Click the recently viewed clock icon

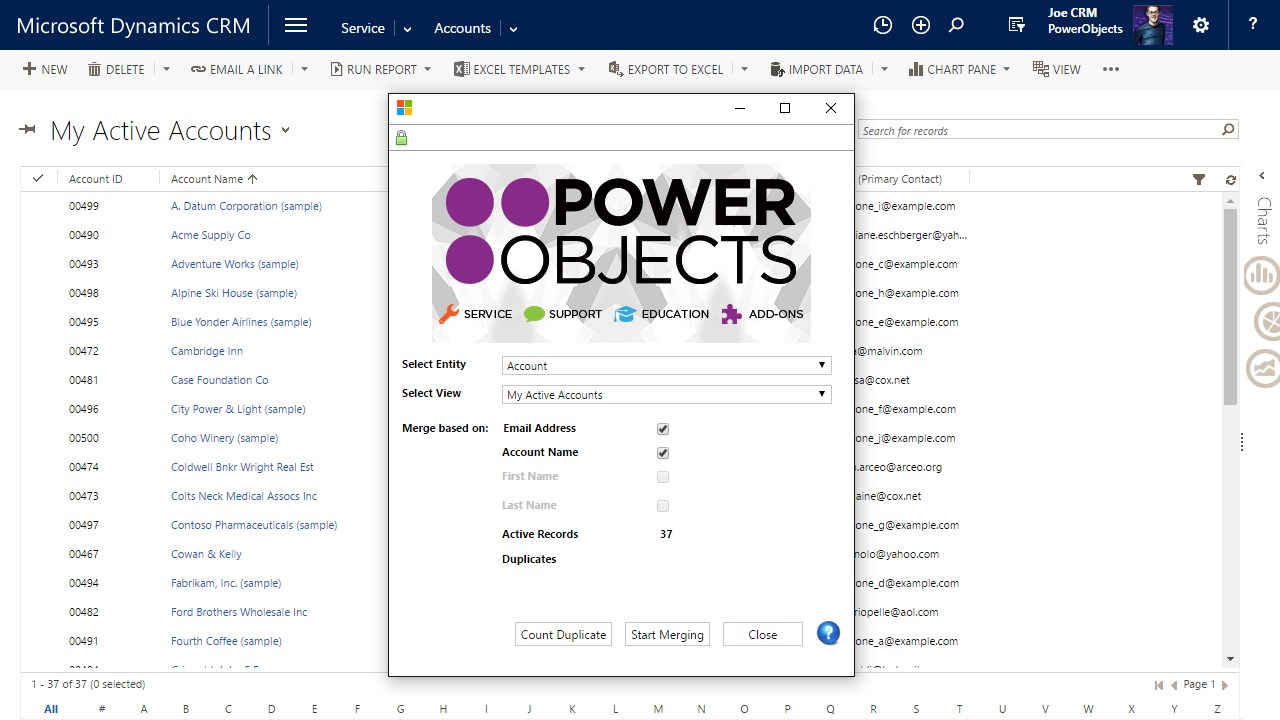882,26
